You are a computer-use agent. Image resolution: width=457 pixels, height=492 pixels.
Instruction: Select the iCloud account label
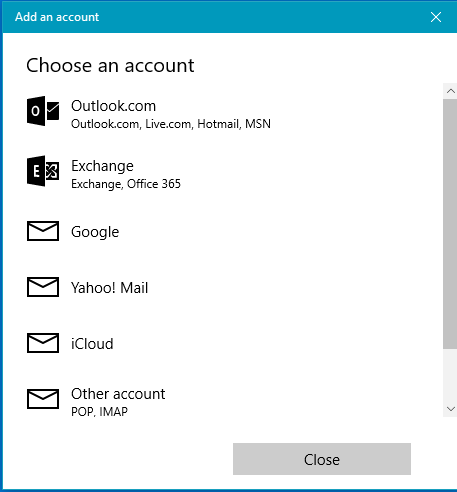click(x=92, y=344)
